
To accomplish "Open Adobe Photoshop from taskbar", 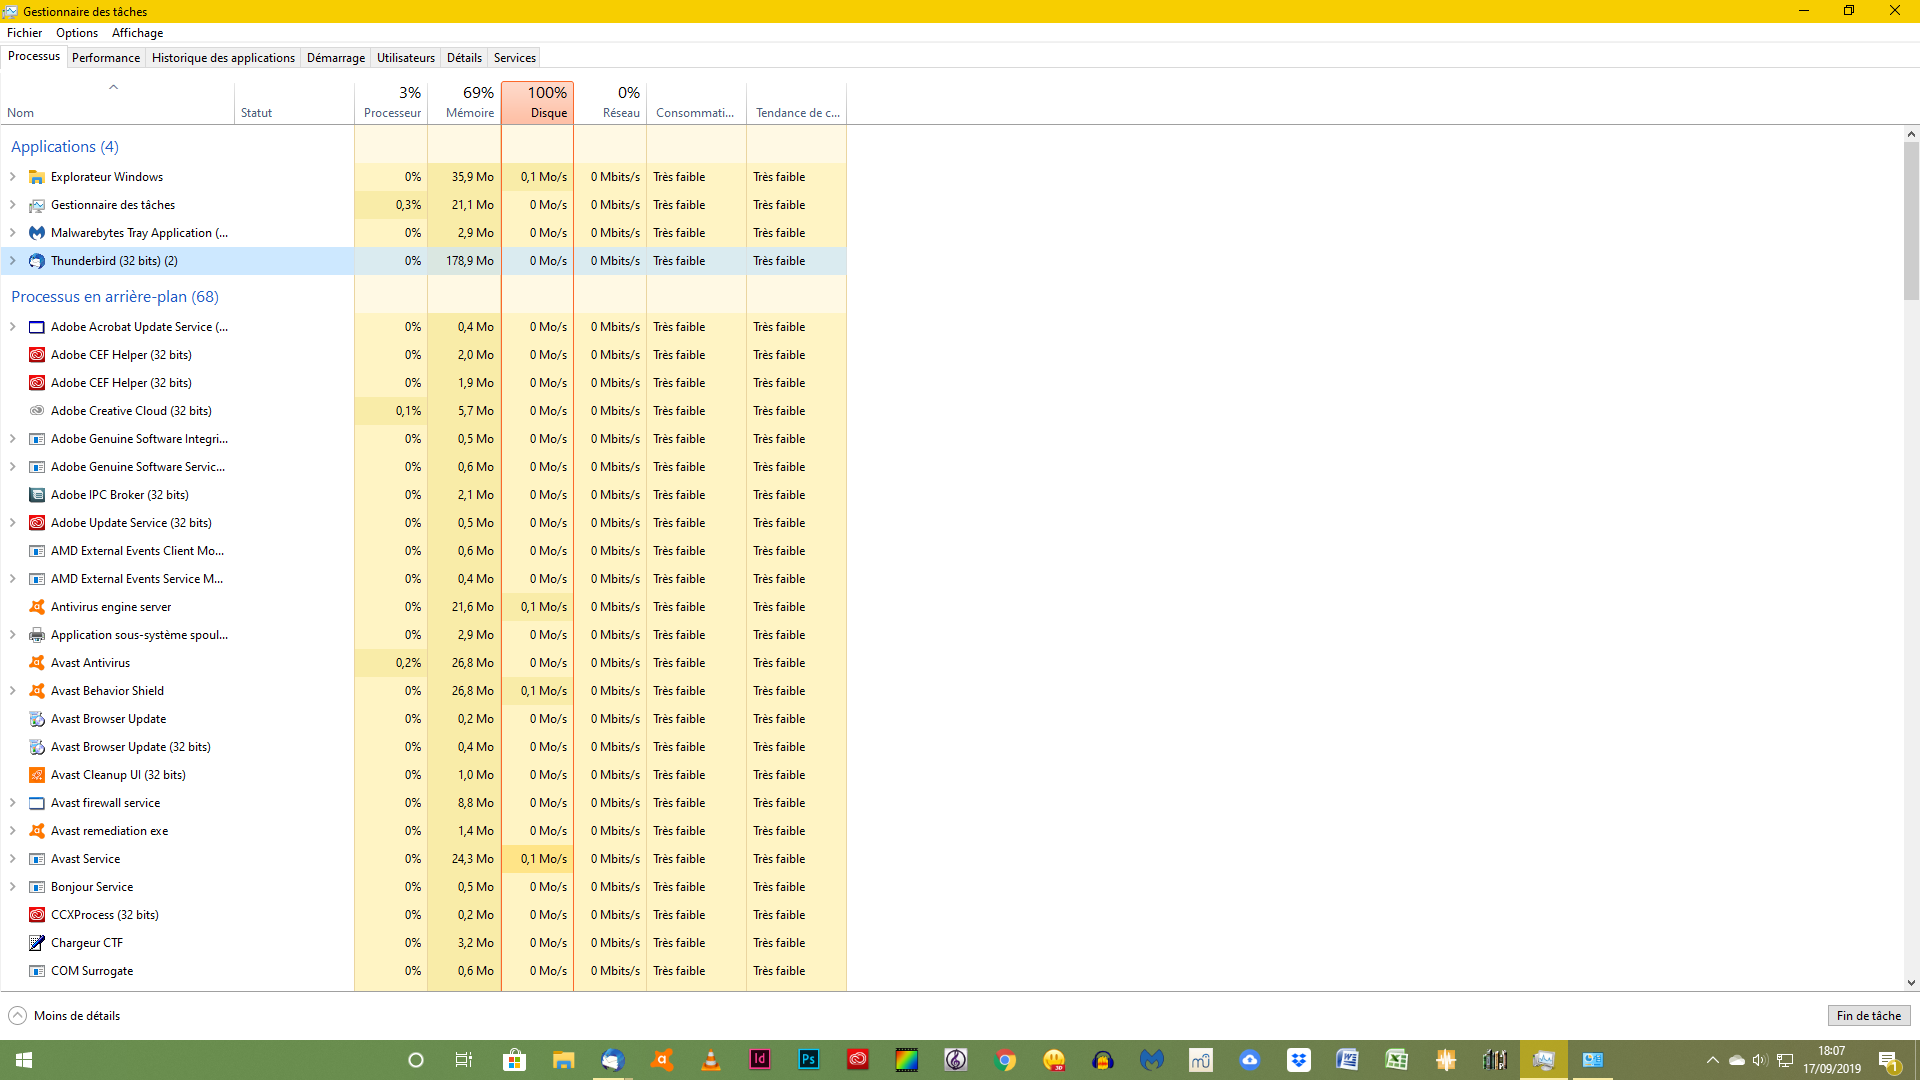I will 809,1060.
